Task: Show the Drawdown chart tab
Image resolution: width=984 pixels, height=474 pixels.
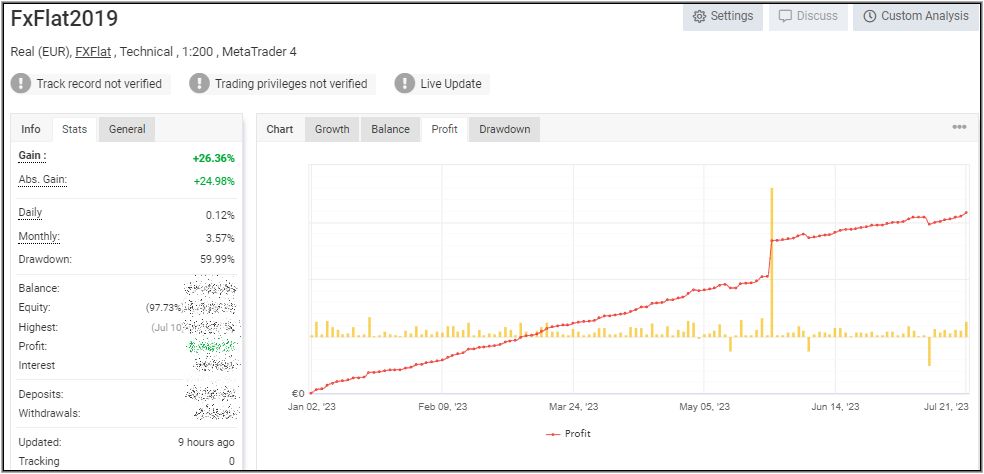Action: [x=504, y=129]
